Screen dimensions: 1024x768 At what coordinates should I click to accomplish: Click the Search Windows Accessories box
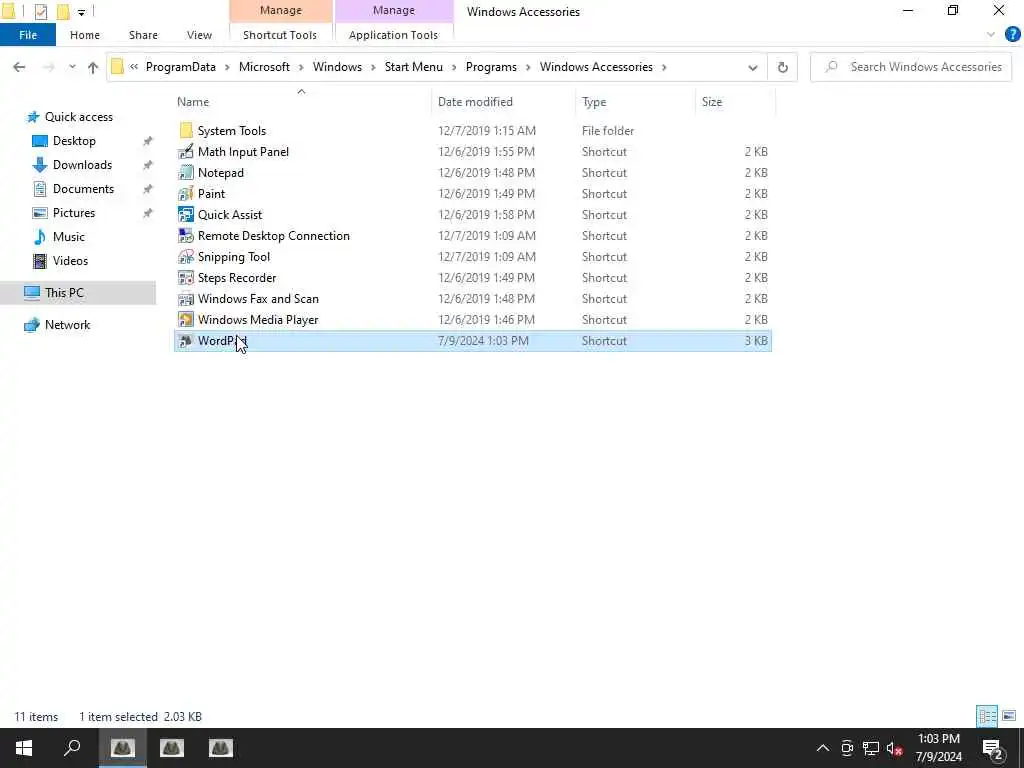(x=911, y=67)
